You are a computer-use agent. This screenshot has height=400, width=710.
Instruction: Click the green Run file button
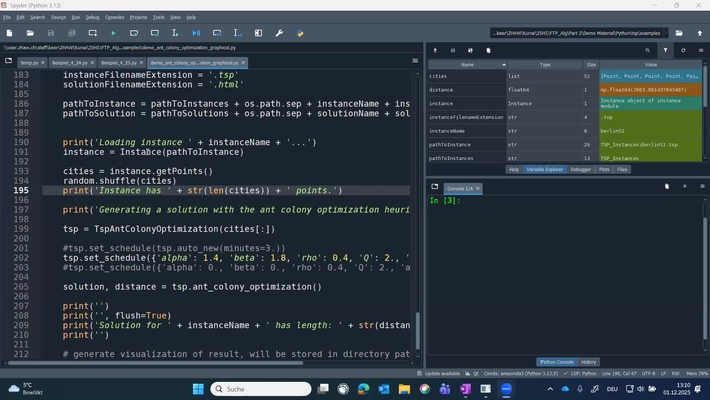click(113, 33)
